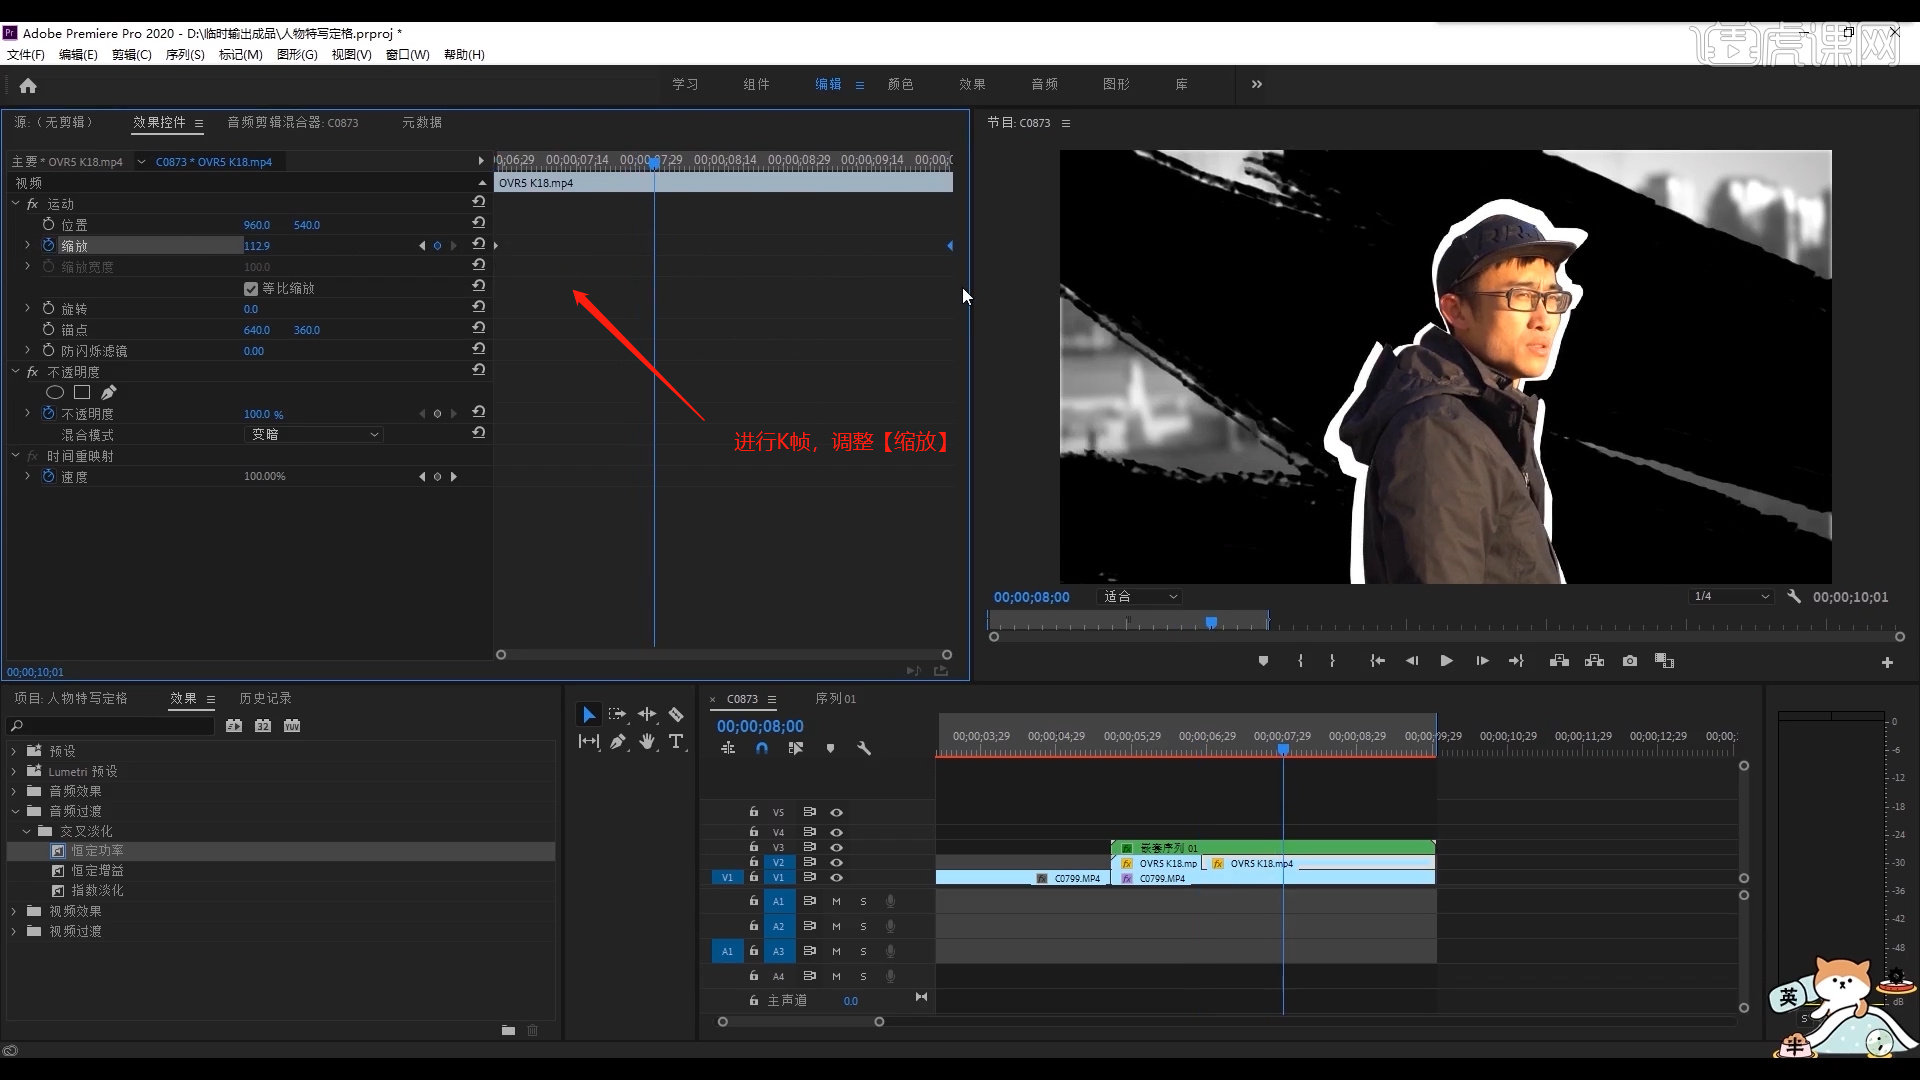Switch to Color workspace tab
The image size is (1920, 1080).
pos(900,85)
